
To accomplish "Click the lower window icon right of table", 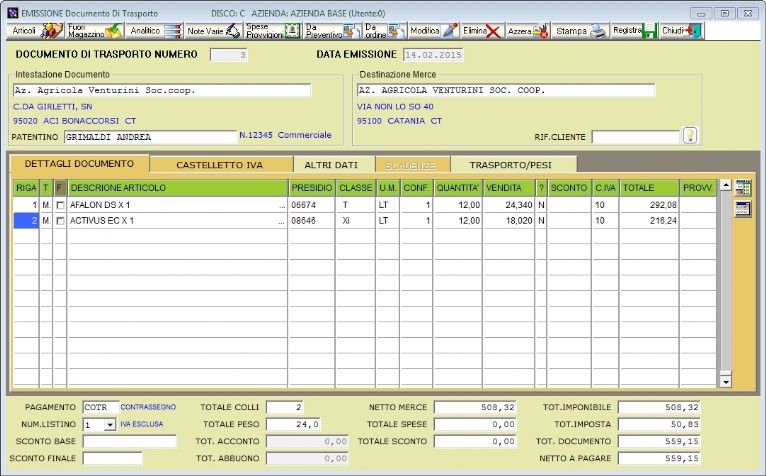I will pos(743,209).
